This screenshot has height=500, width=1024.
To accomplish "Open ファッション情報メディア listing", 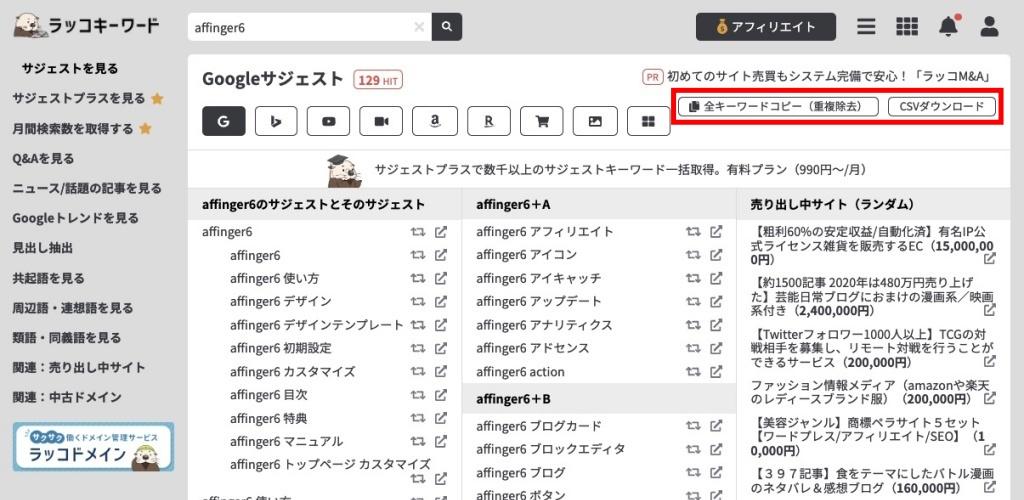I will [873, 392].
